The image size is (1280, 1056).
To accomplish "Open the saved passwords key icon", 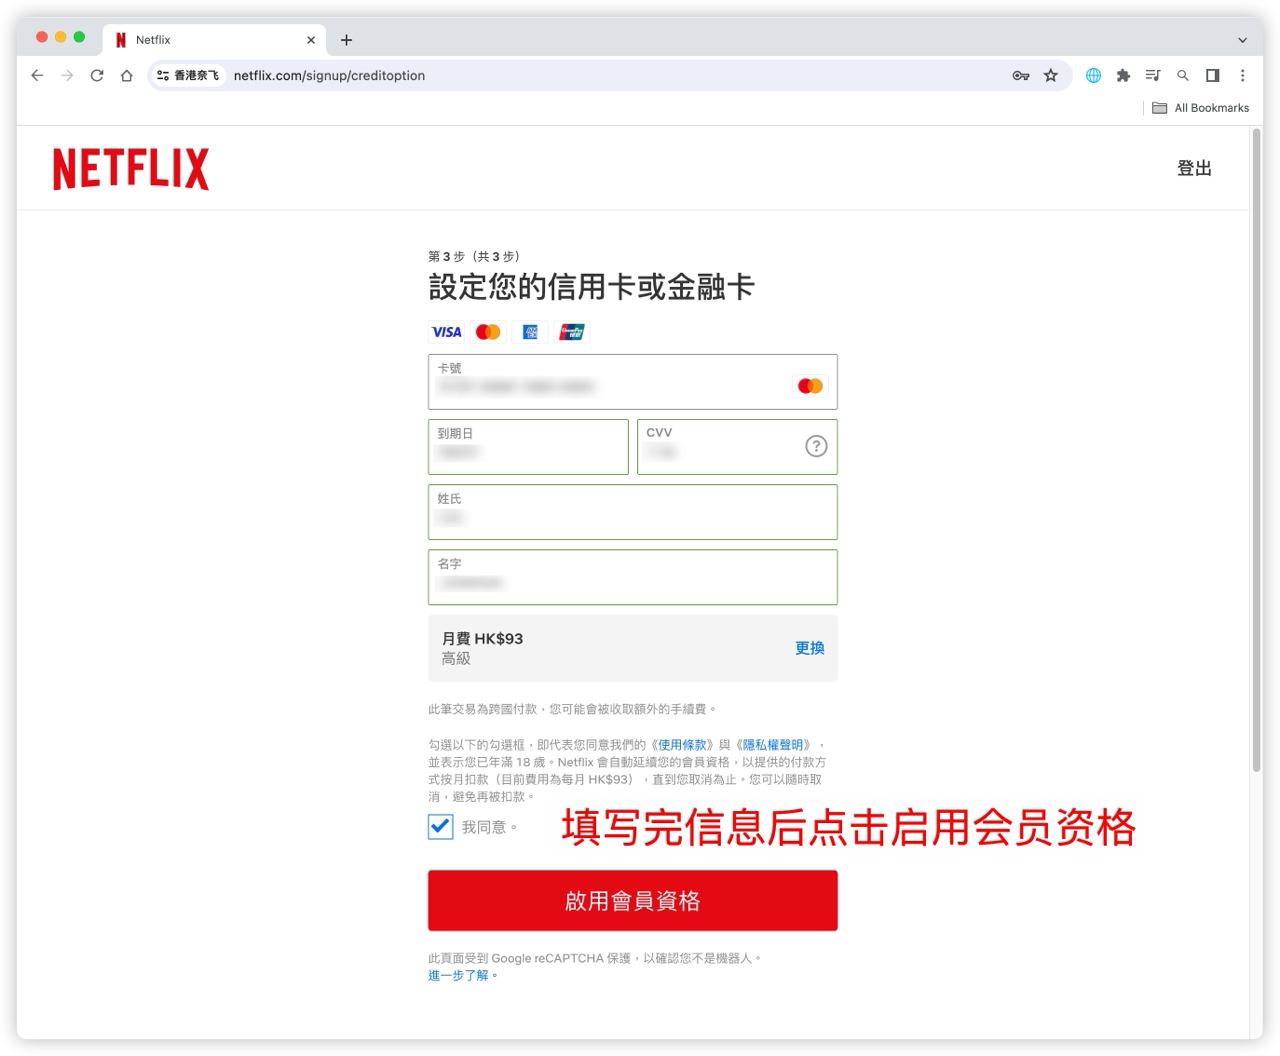I will [1021, 75].
